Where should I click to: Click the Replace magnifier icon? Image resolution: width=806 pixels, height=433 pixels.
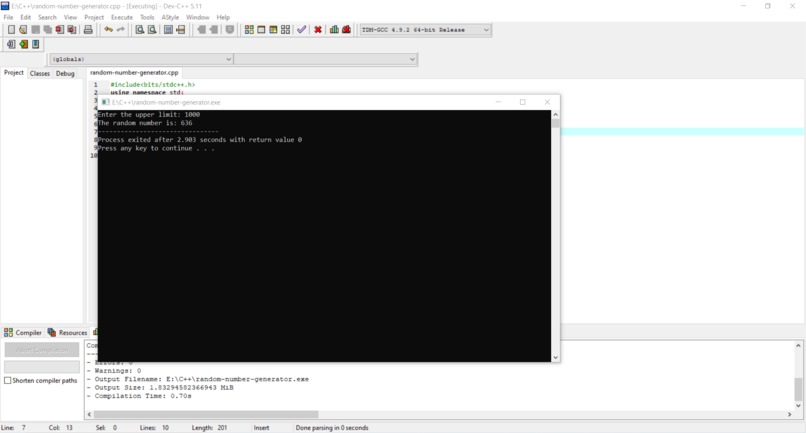pos(152,30)
